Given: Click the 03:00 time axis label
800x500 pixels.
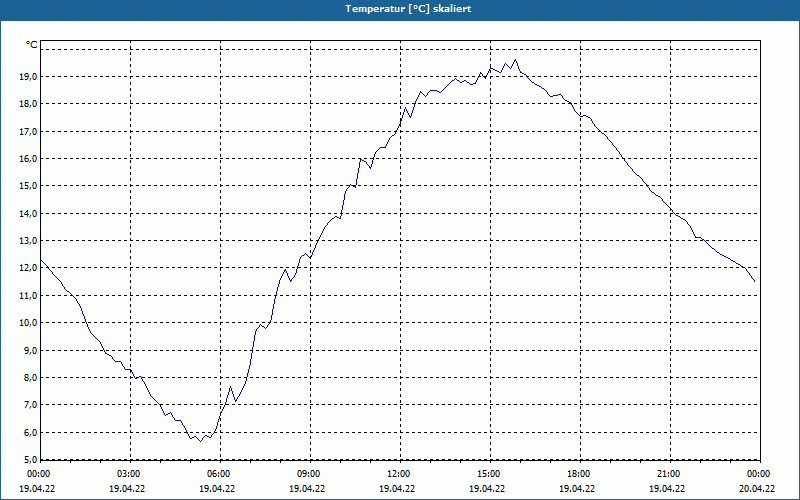Looking at the screenshot, I should [129, 474].
